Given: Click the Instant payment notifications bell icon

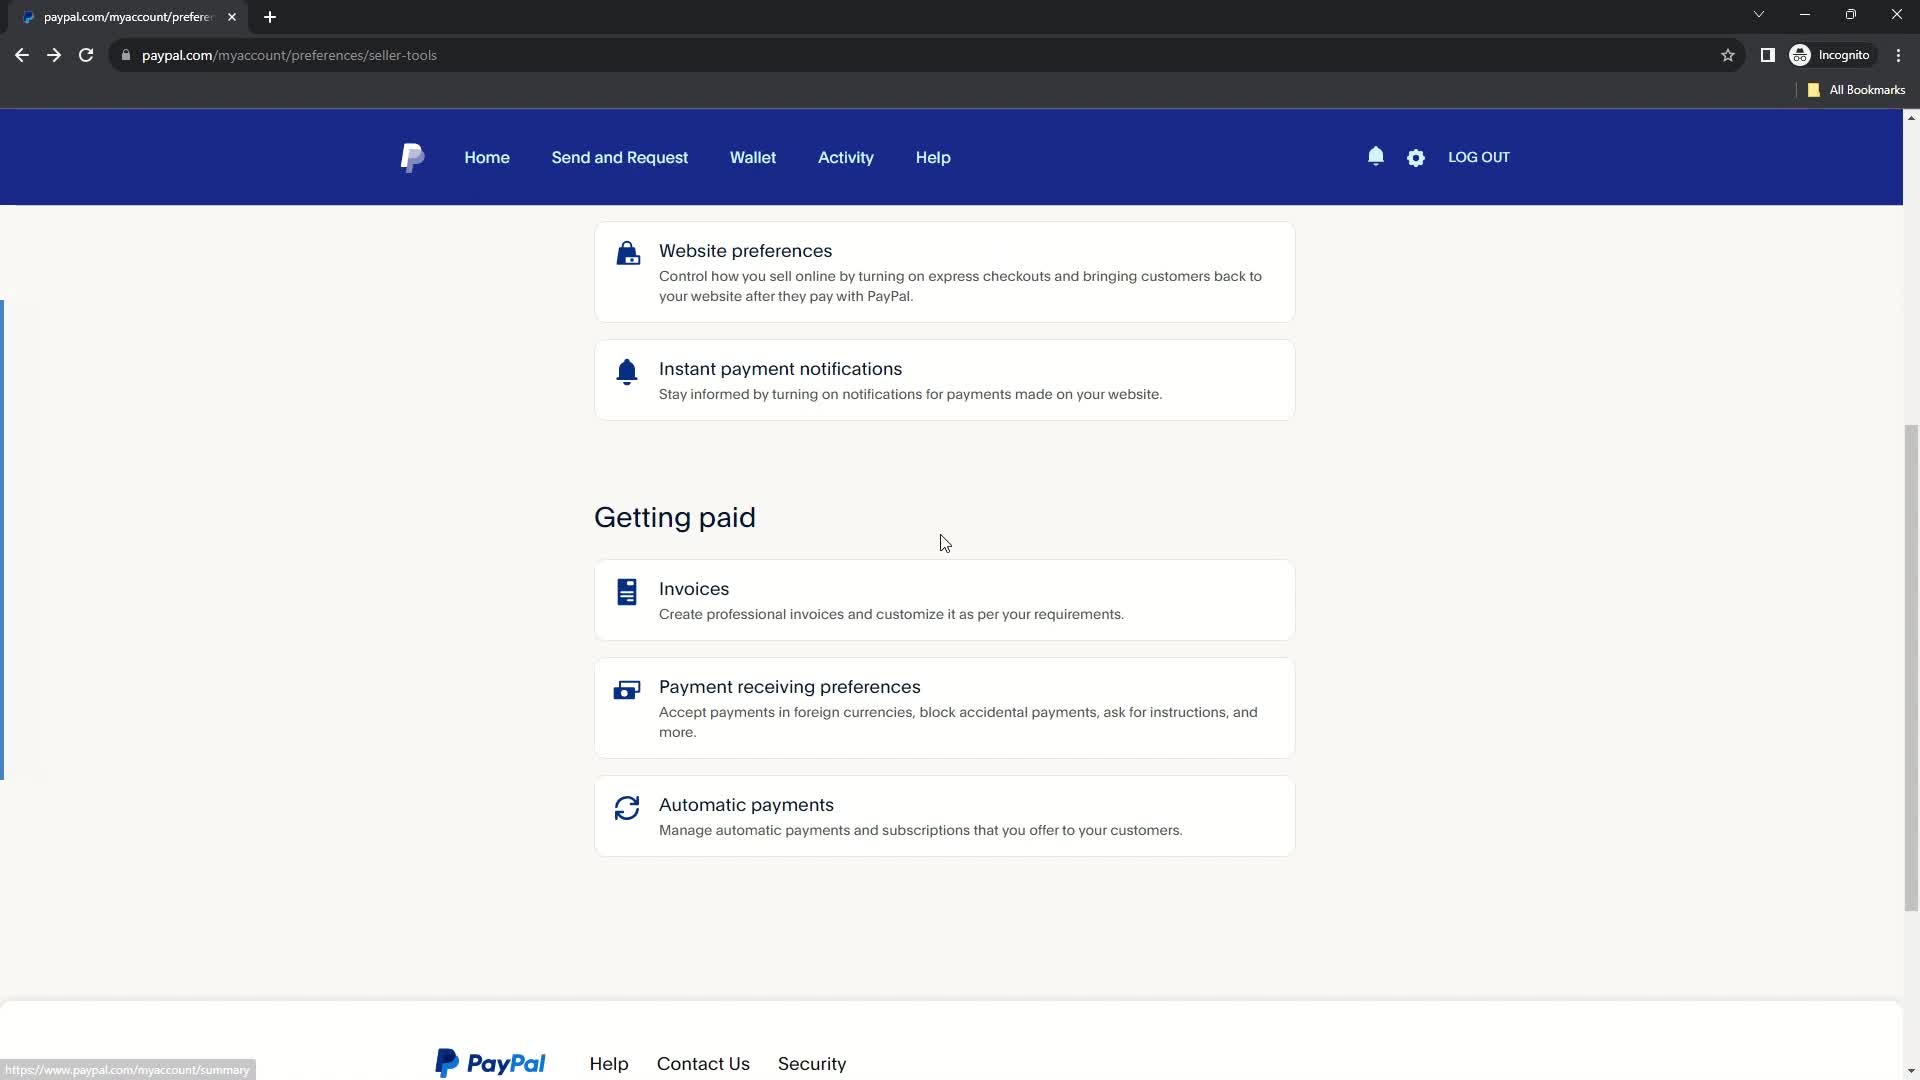Looking at the screenshot, I should click(x=628, y=372).
